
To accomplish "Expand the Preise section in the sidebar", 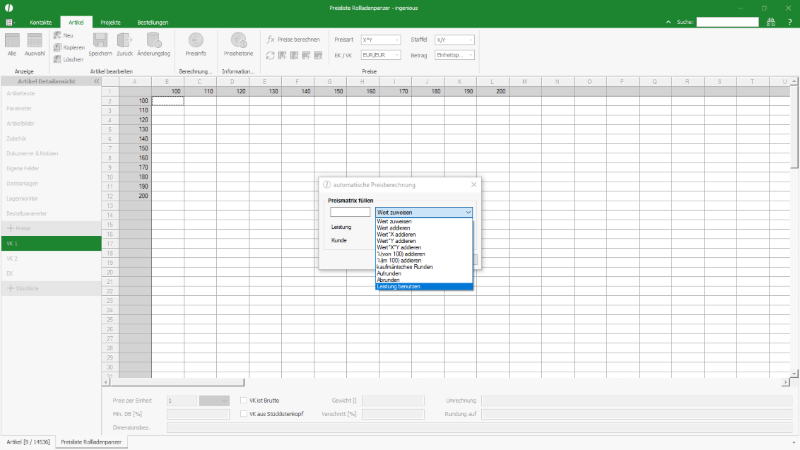I will 10,228.
